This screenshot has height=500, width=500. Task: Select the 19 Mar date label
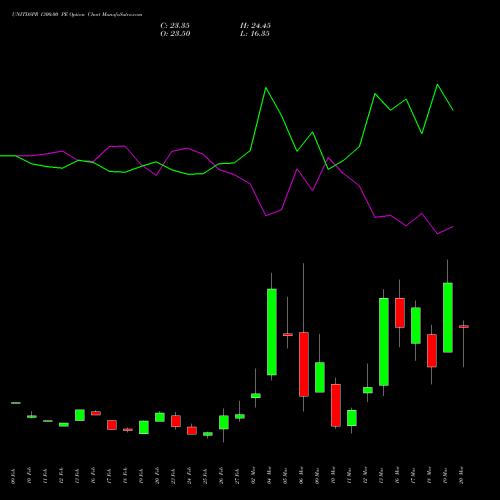point(445,476)
